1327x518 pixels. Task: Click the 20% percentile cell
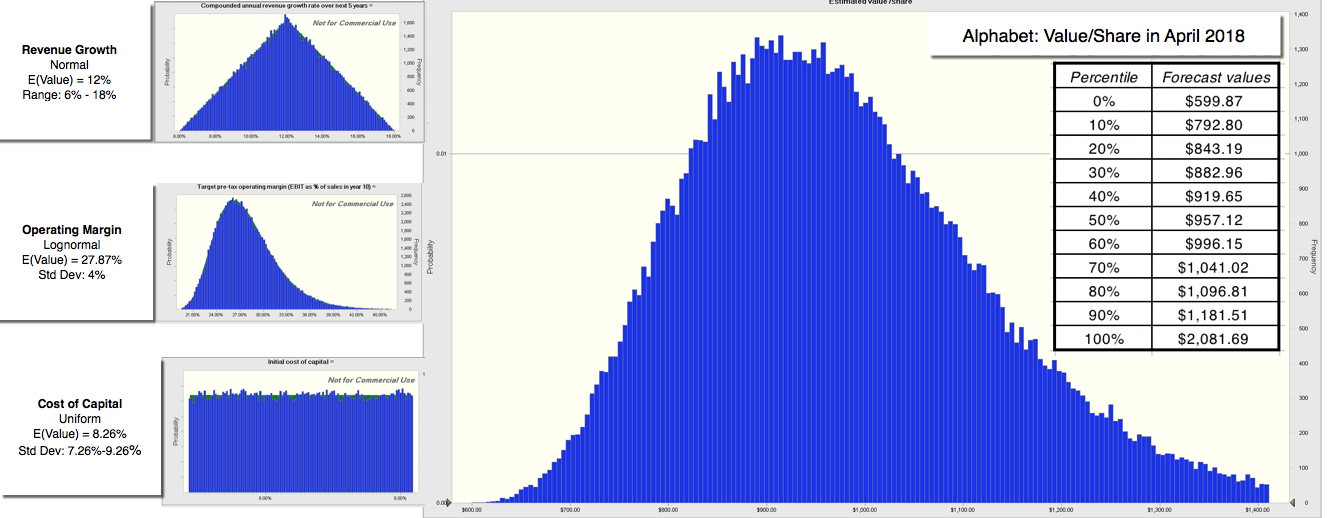tap(1103, 148)
